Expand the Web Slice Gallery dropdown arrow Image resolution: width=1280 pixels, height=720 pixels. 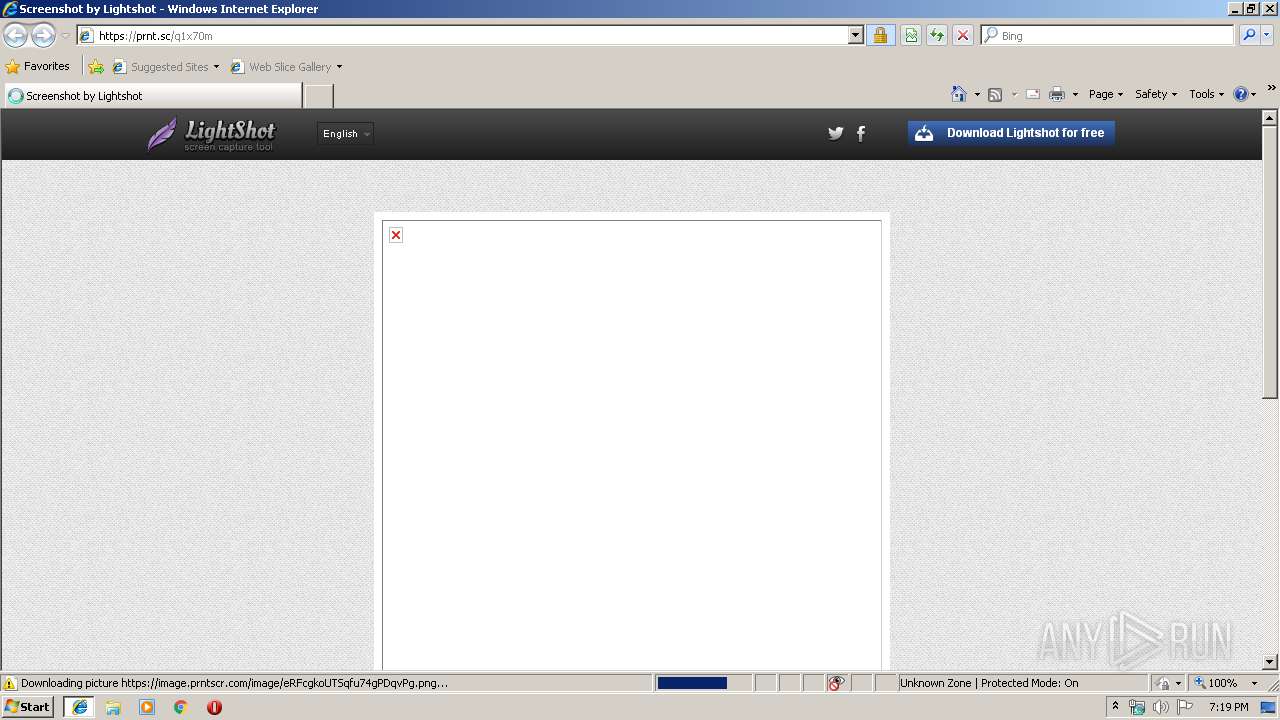[339, 67]
